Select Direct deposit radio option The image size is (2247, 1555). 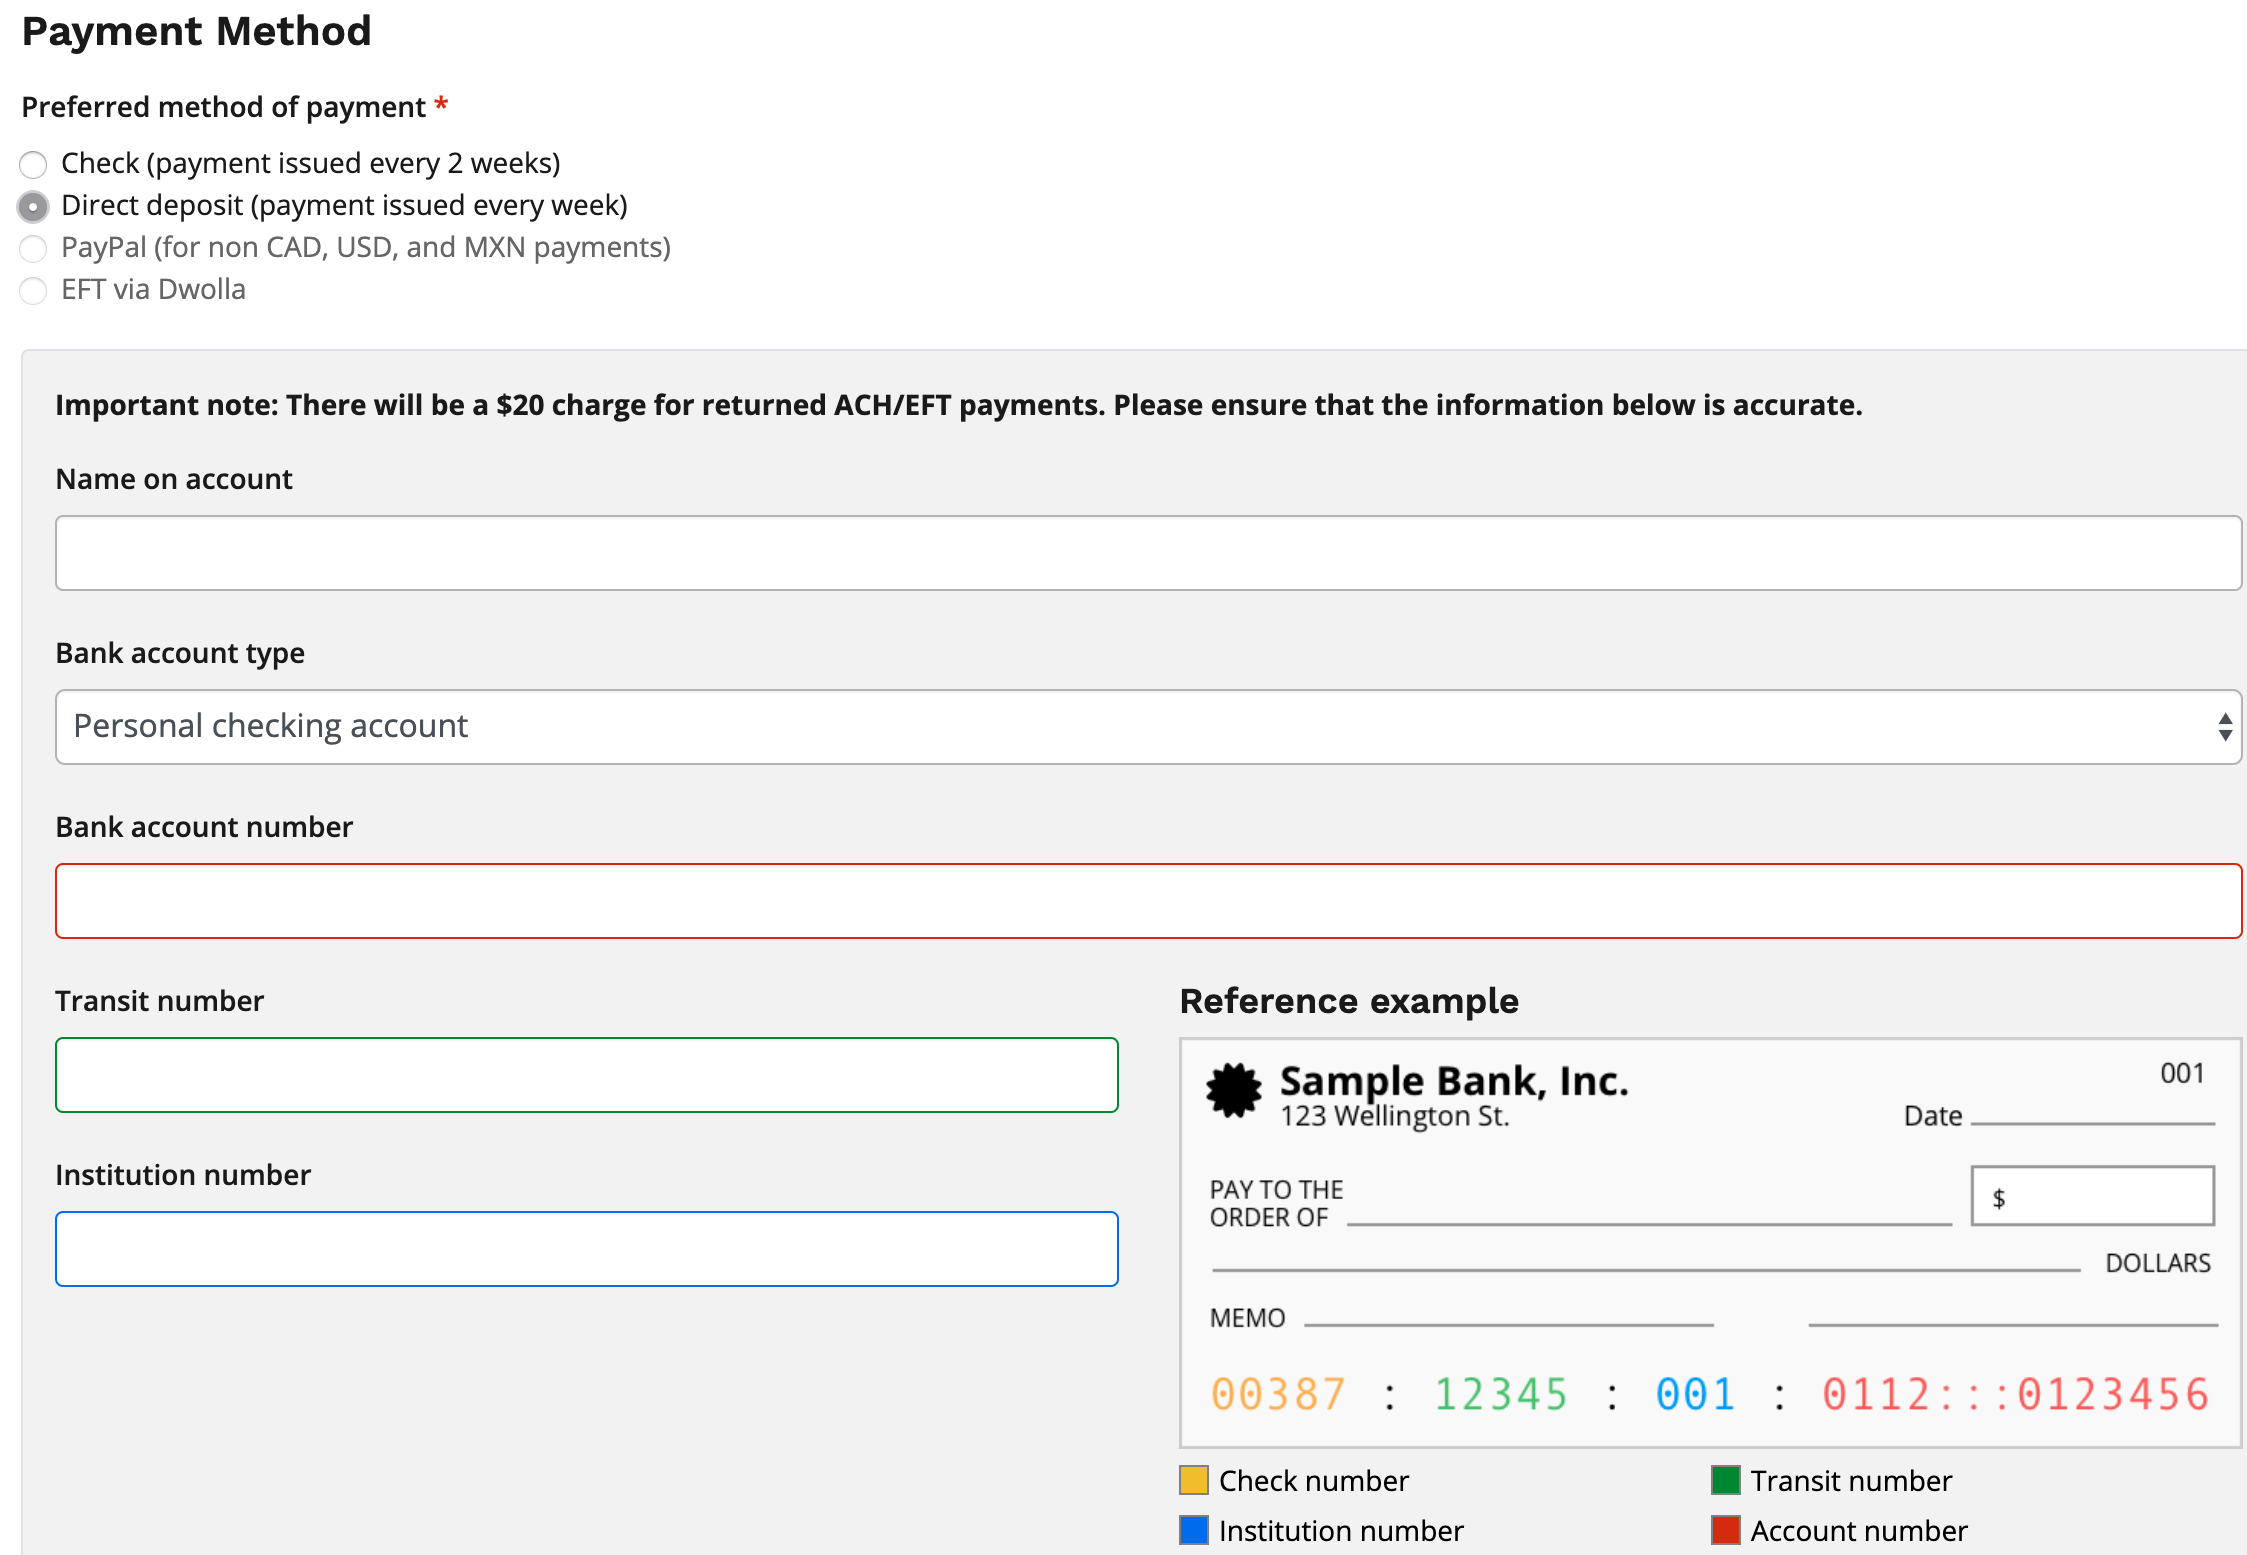tap(33, 206)
